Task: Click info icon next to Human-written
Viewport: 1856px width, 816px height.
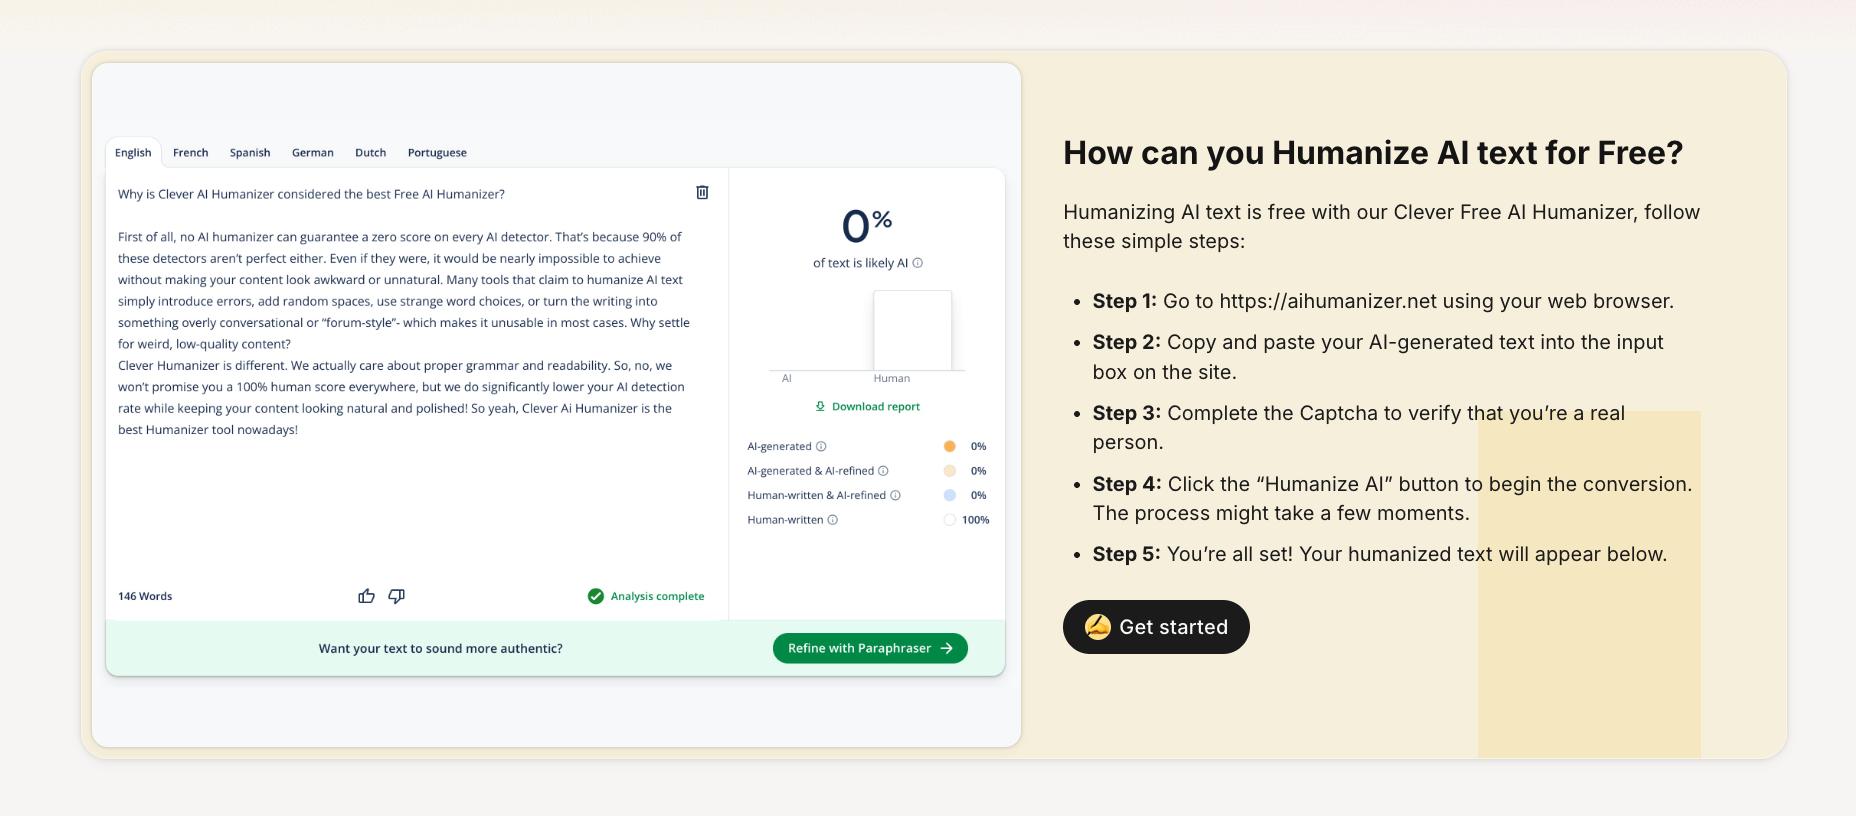Action: 833,520
